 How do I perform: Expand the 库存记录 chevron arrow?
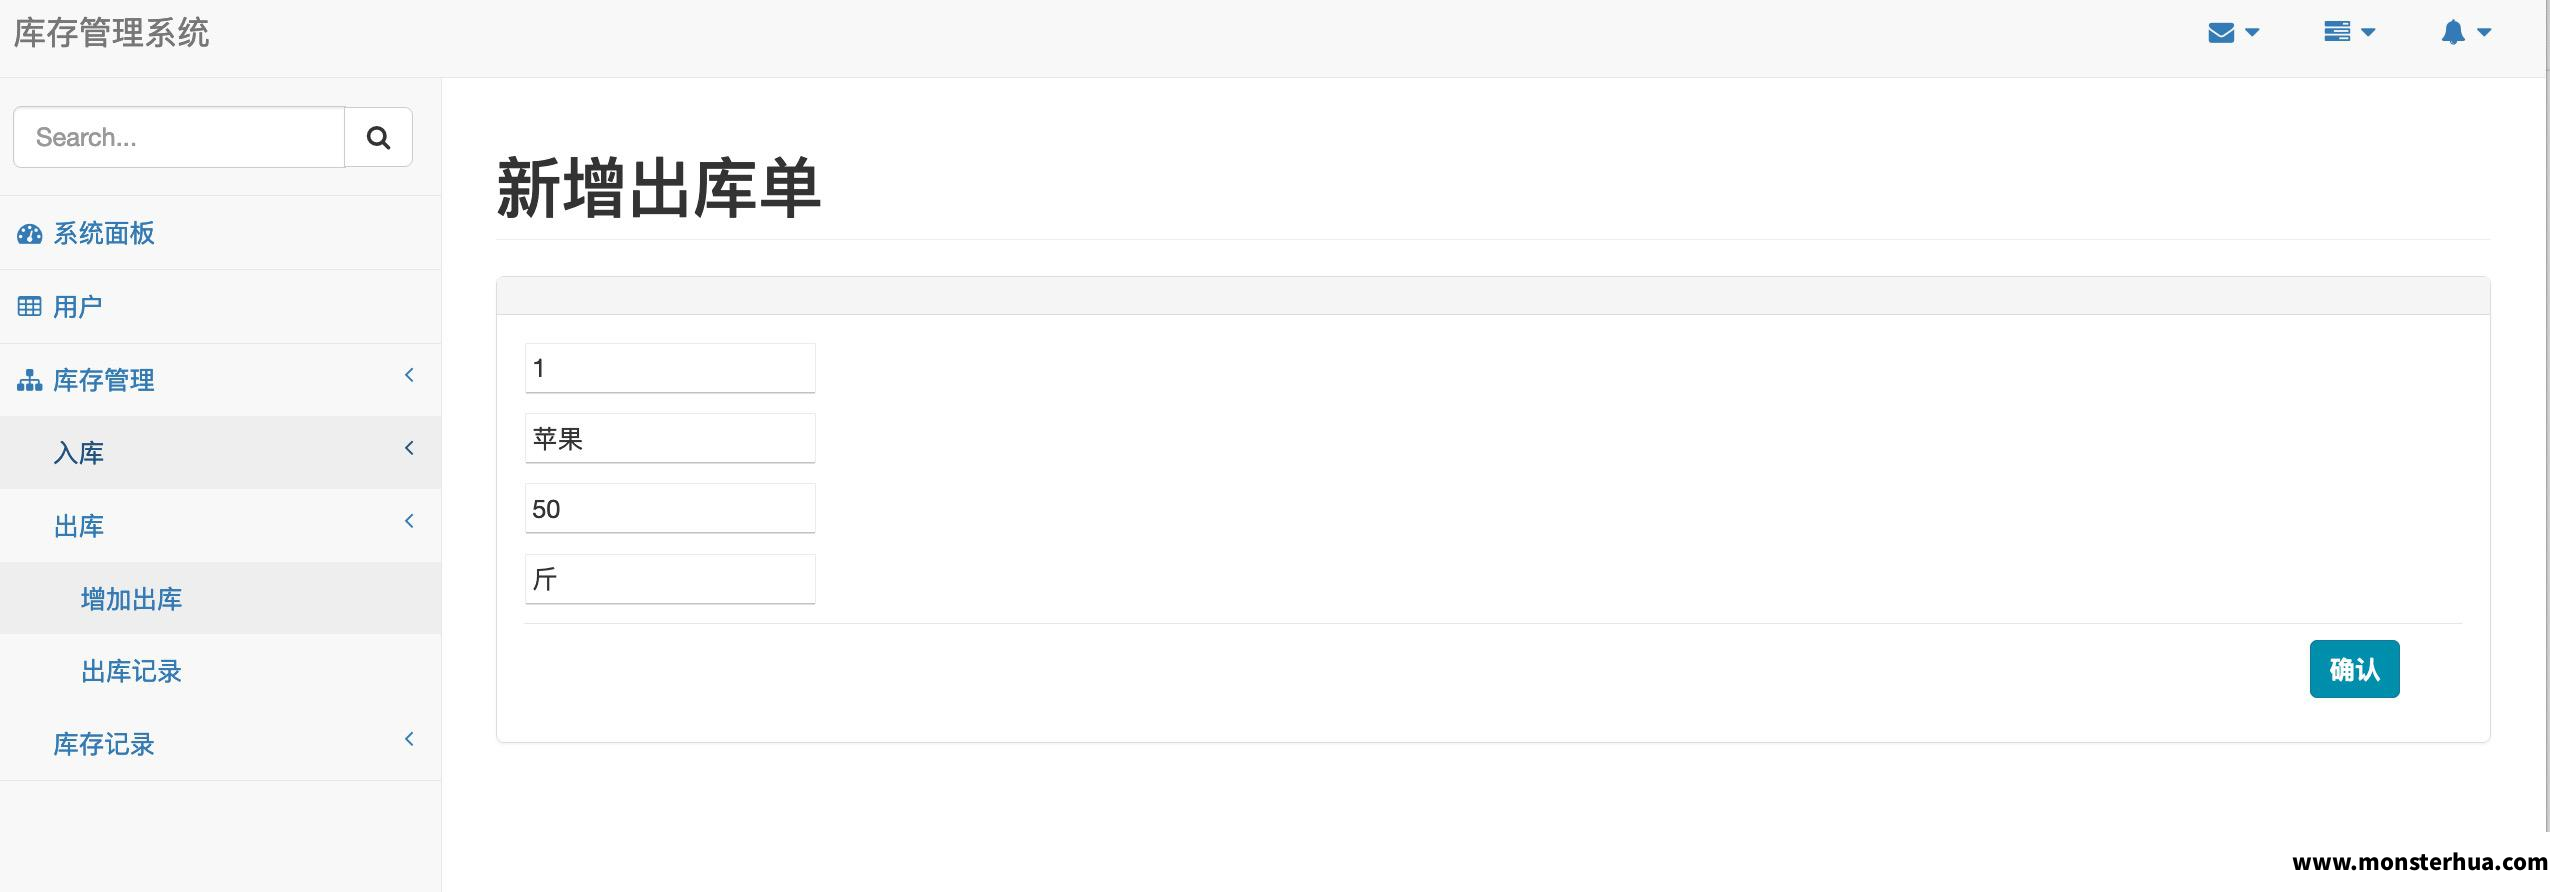coord(409,739)
